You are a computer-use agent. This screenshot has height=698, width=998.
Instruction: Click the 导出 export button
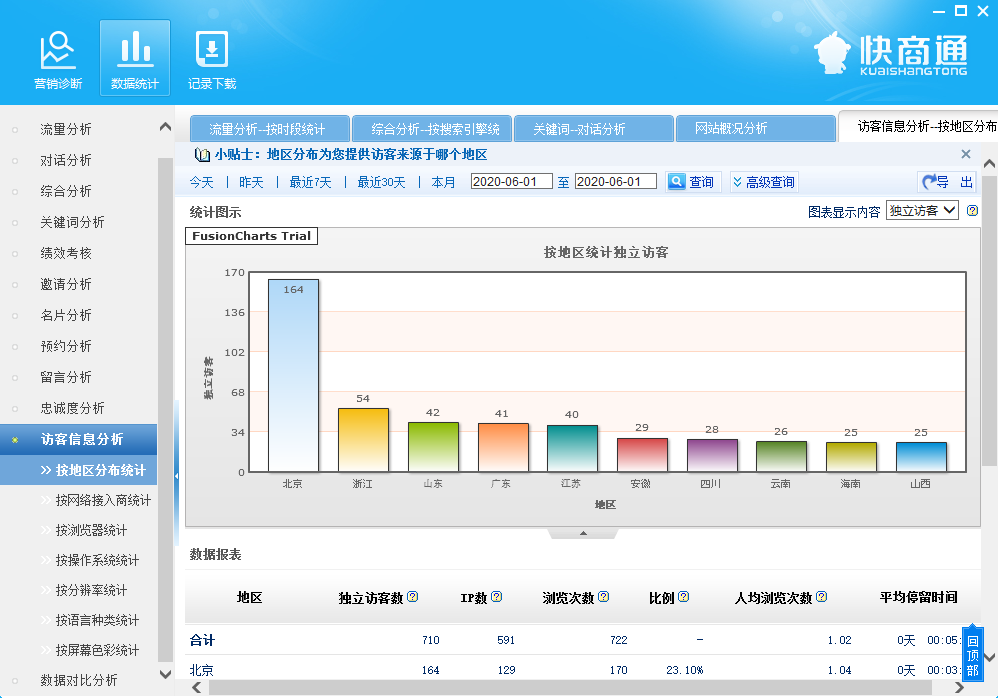pos(947,182)
